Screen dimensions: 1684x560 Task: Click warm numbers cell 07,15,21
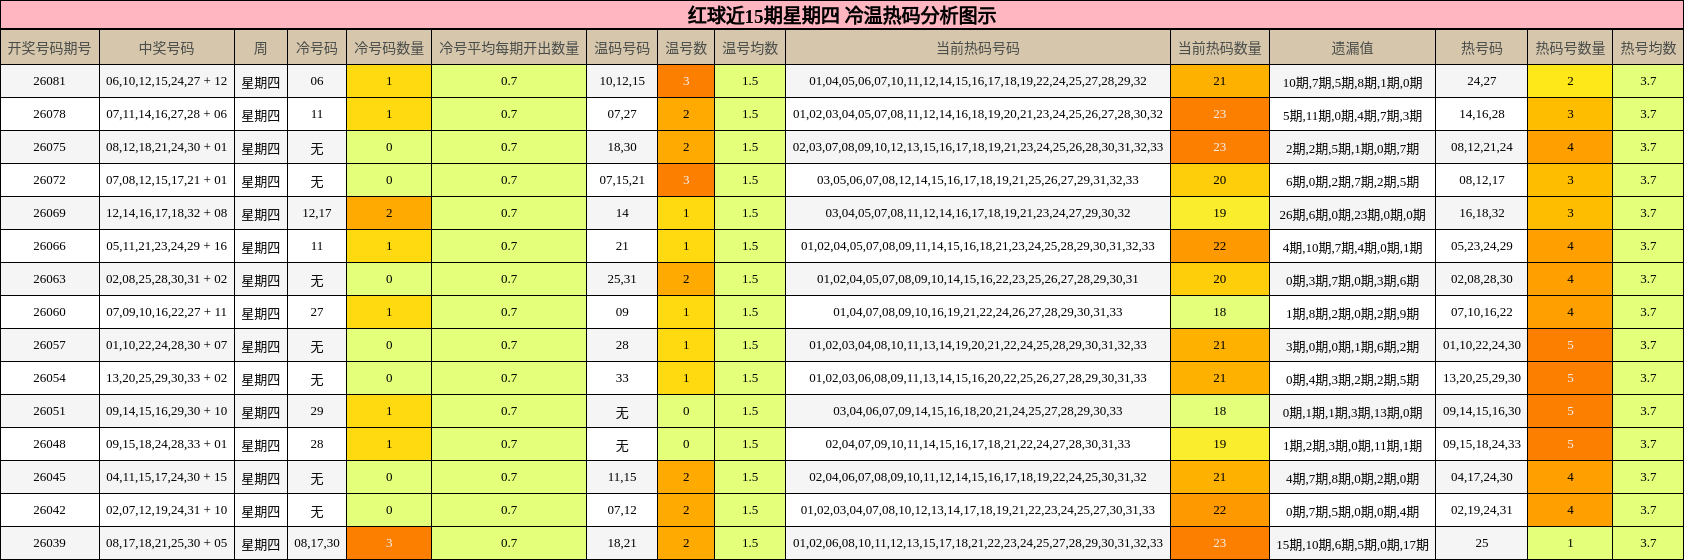point(622,180)
